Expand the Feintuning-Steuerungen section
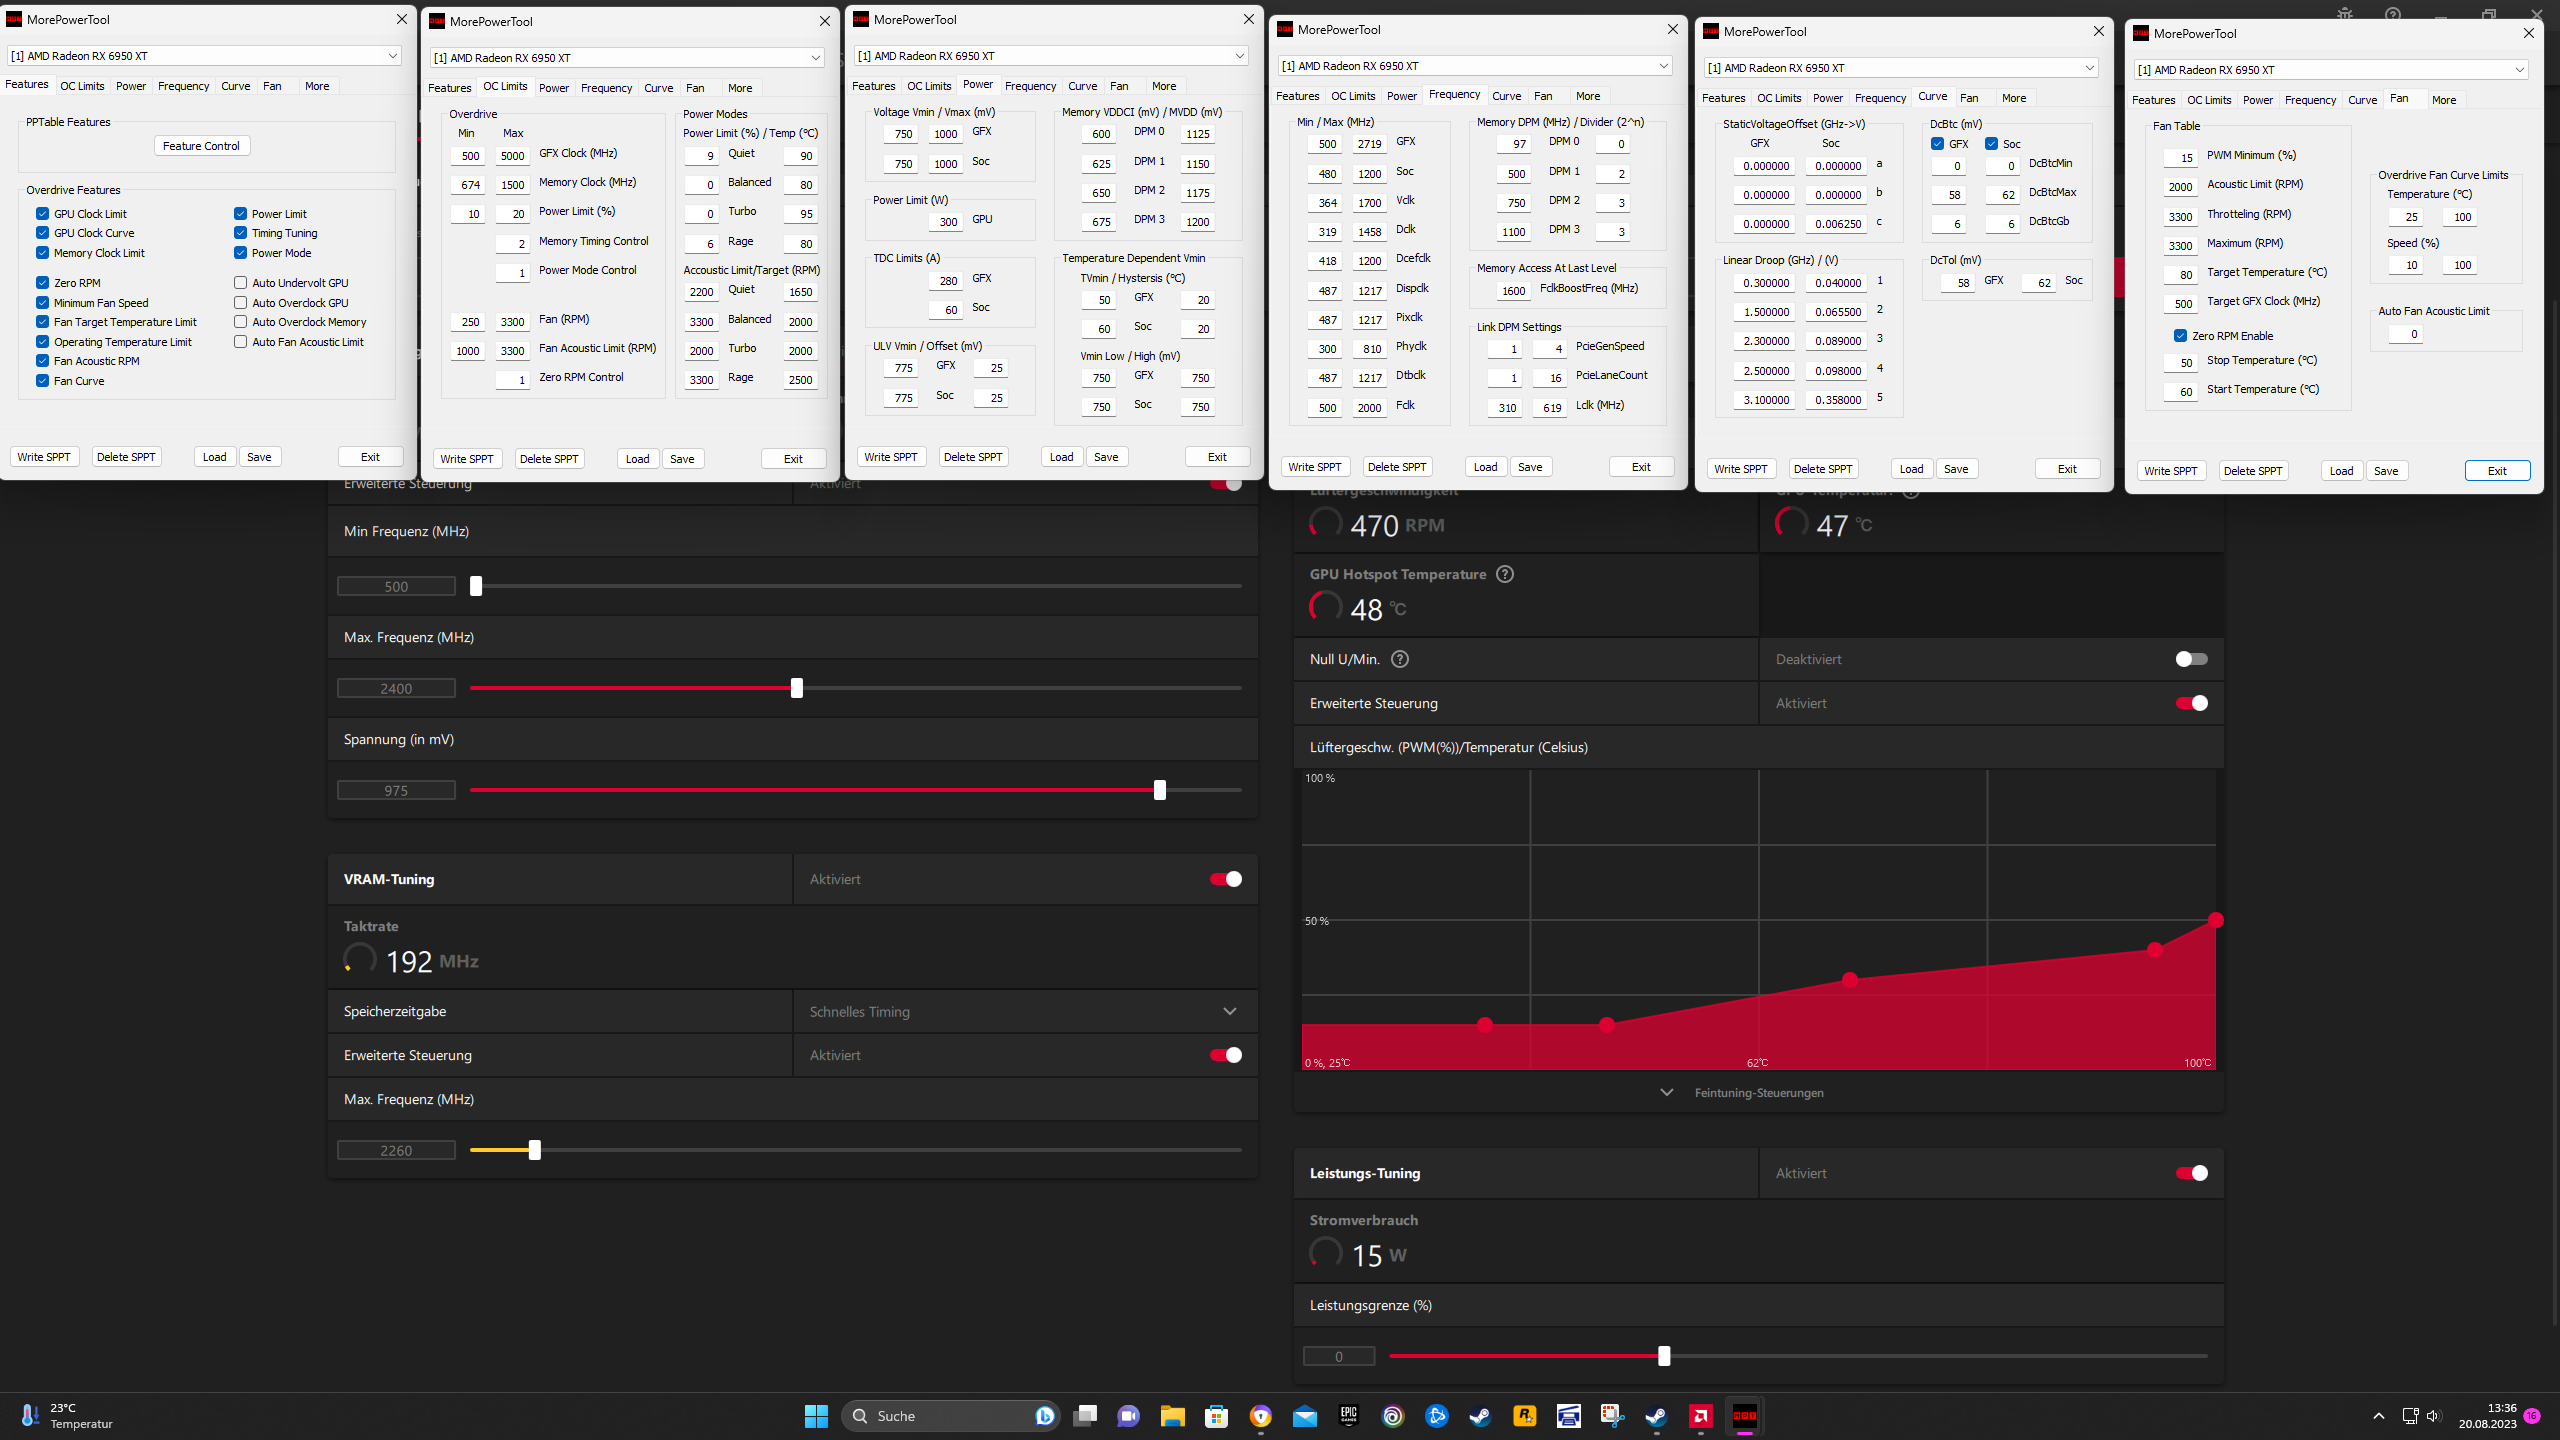 click(1758, 1093)
